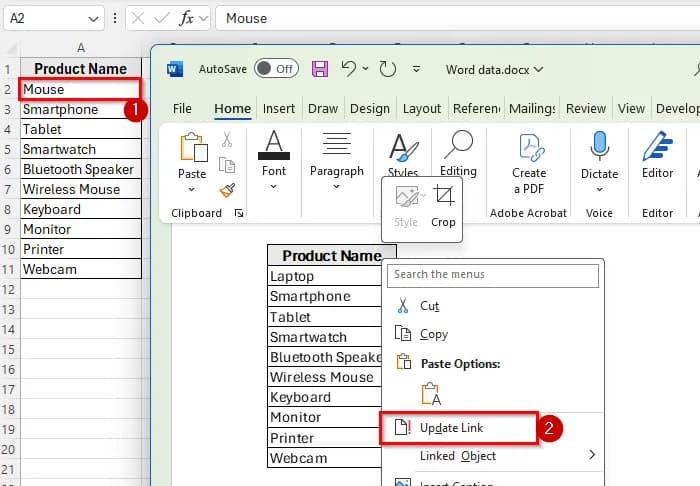The width and height of the screenshot is (700, 486).
Task: Click the Keep Text Only paste icon
Action: (x=431, y=393)
